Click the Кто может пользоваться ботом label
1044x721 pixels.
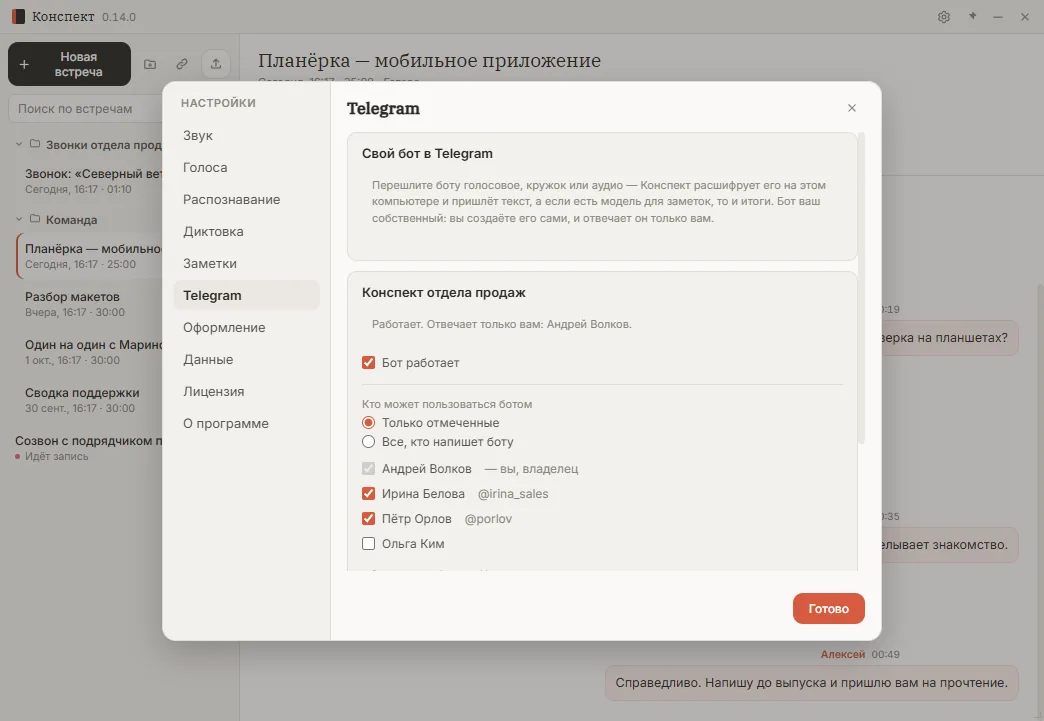(447, 403)
